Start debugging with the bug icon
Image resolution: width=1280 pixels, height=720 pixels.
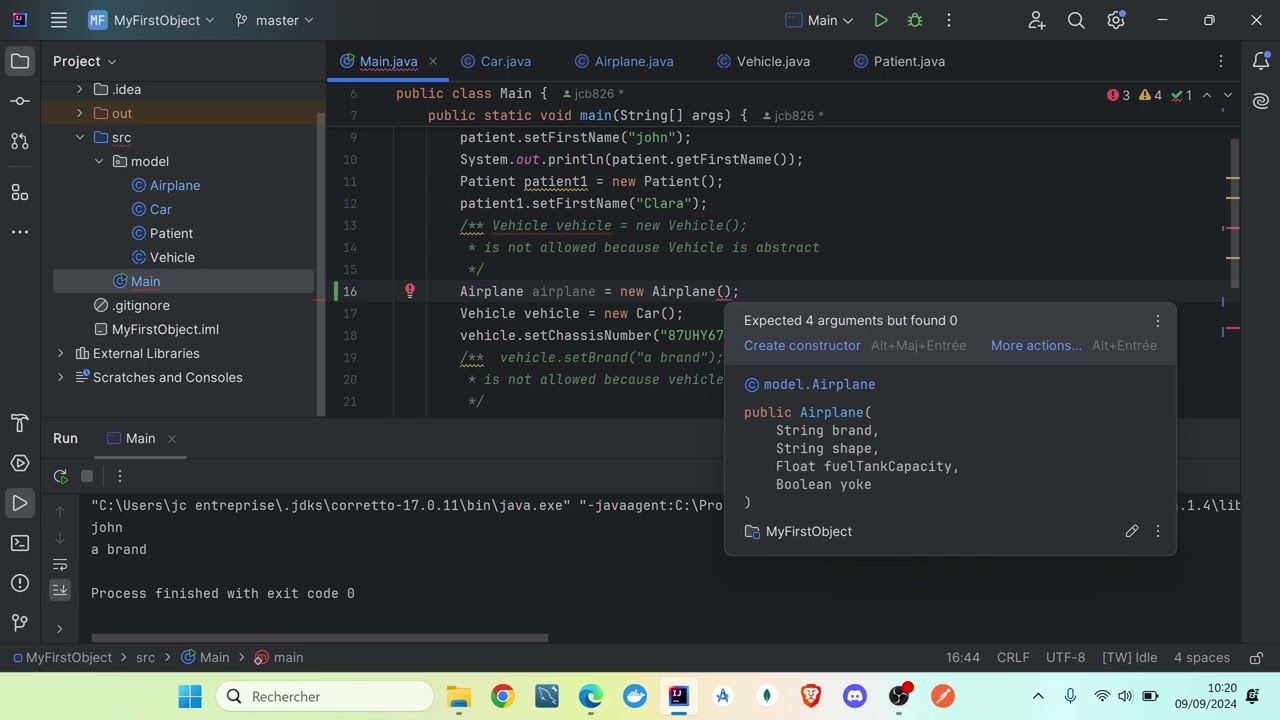click(x=914, y=20)
